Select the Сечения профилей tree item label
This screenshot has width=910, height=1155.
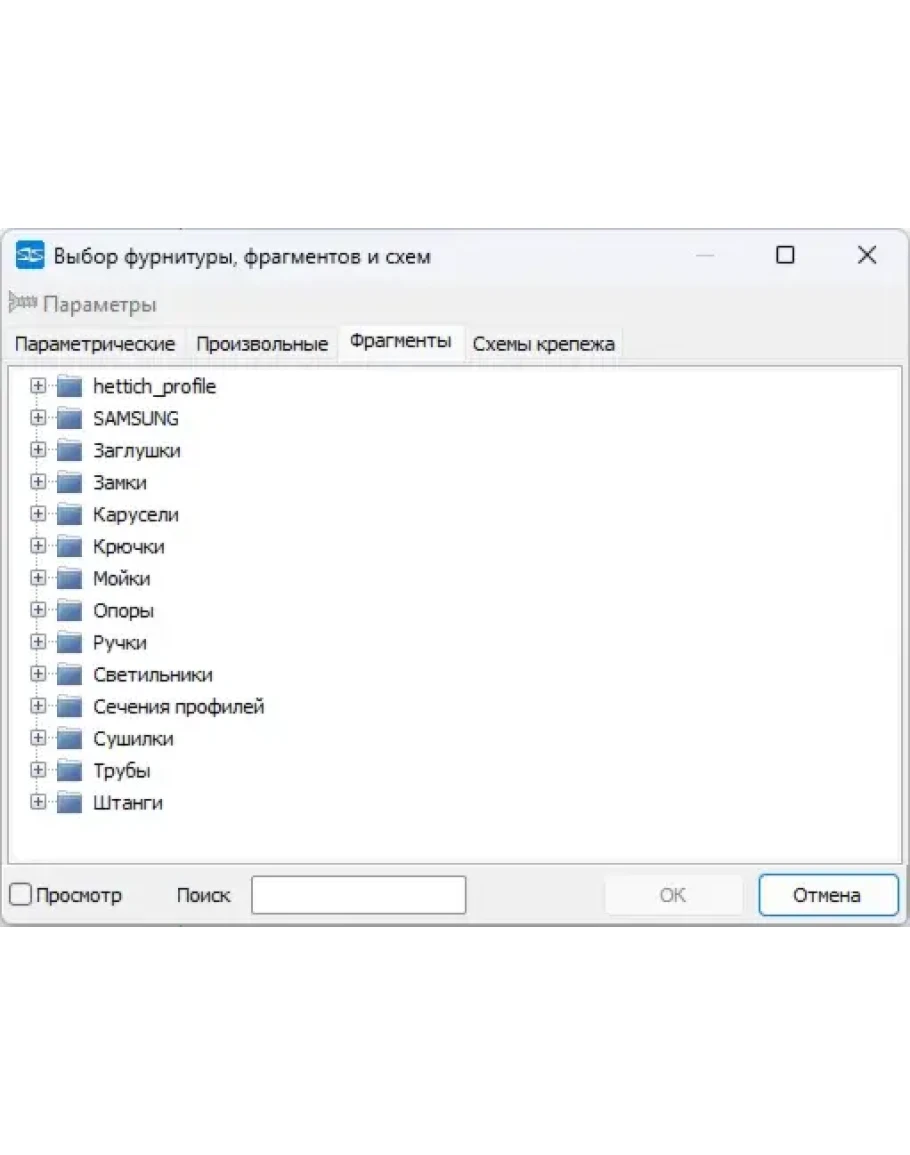point(178,706)
